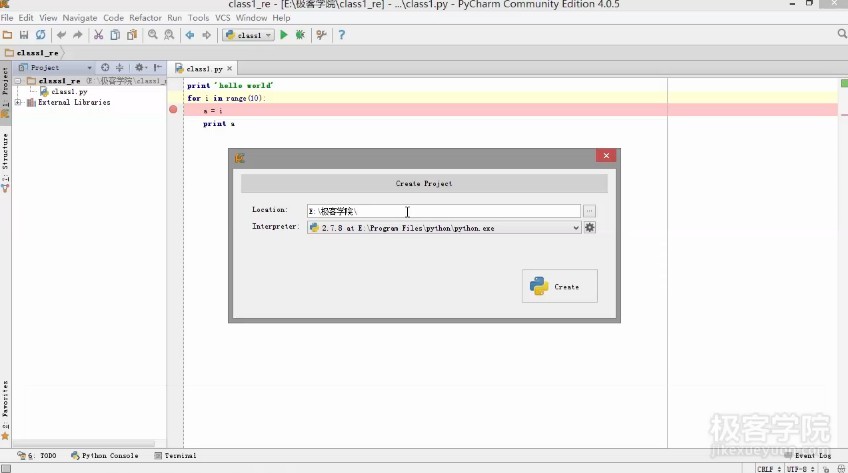Click the Project side tab
This screenshot has height=473, width=848.
(5, 92)
